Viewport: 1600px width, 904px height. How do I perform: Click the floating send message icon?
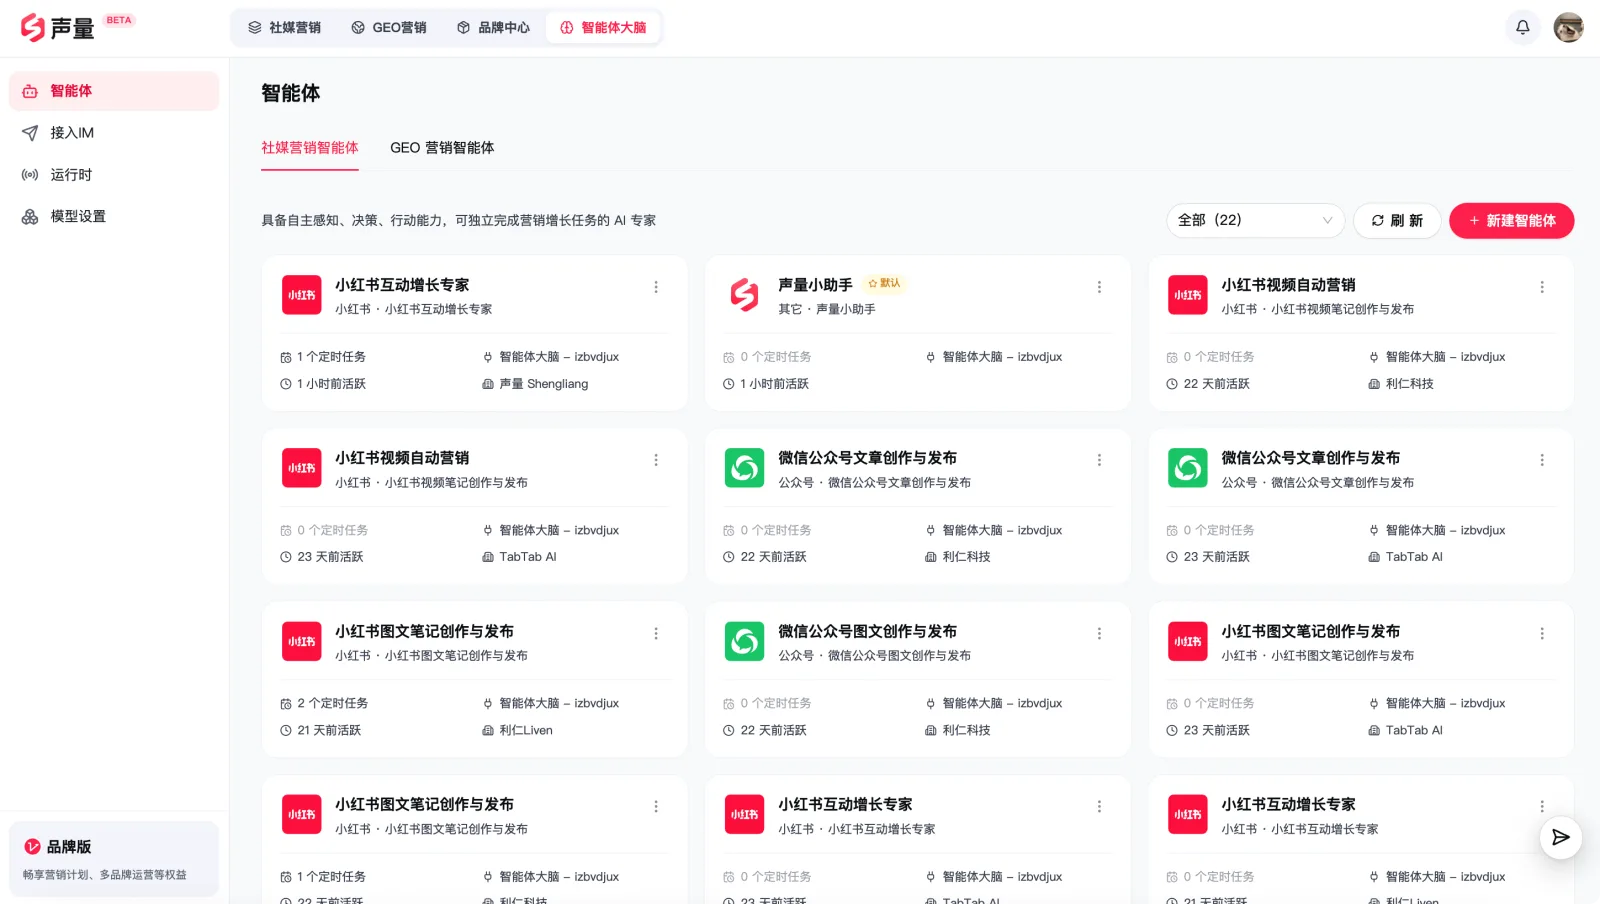click(x=1560, y=837)
